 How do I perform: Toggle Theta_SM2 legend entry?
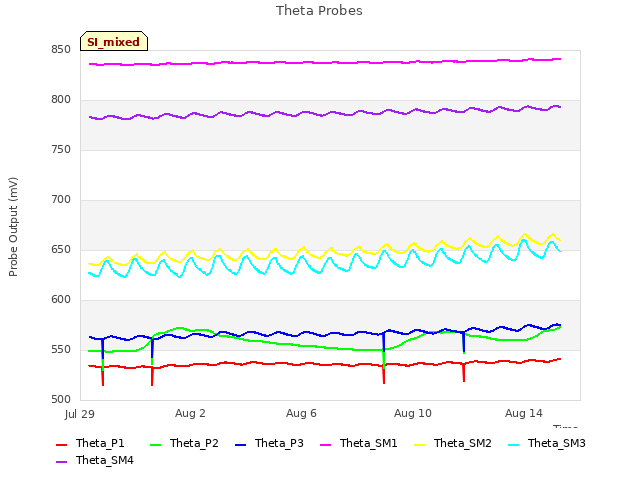(x=453, y=443)
